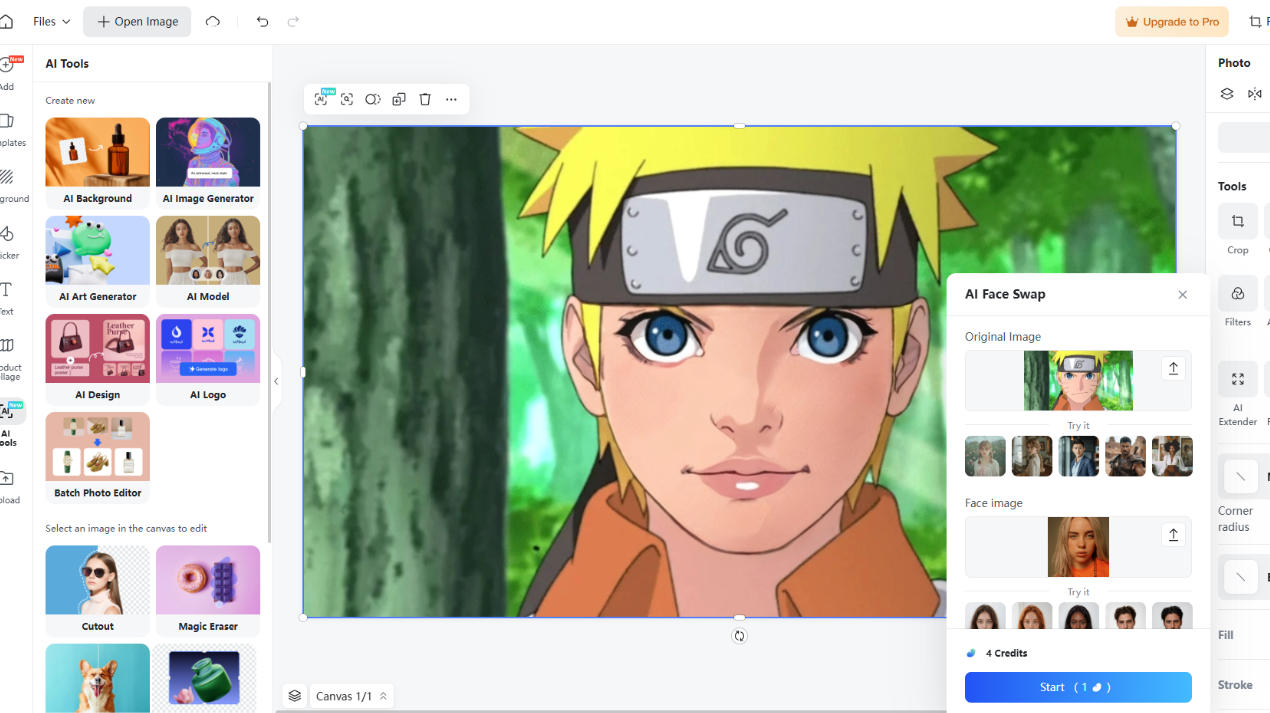
Task: Select the Crop tool
Action: pos(1238,229)
